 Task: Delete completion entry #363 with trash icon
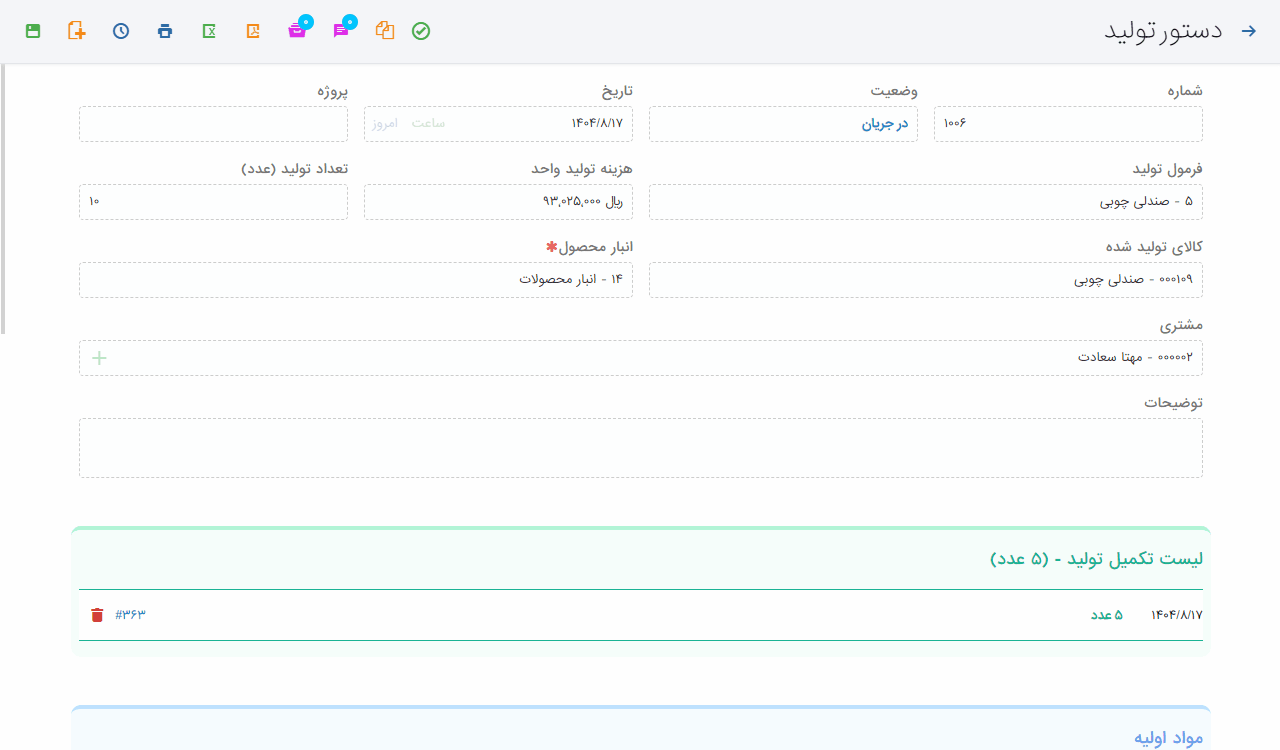[97, 615]
